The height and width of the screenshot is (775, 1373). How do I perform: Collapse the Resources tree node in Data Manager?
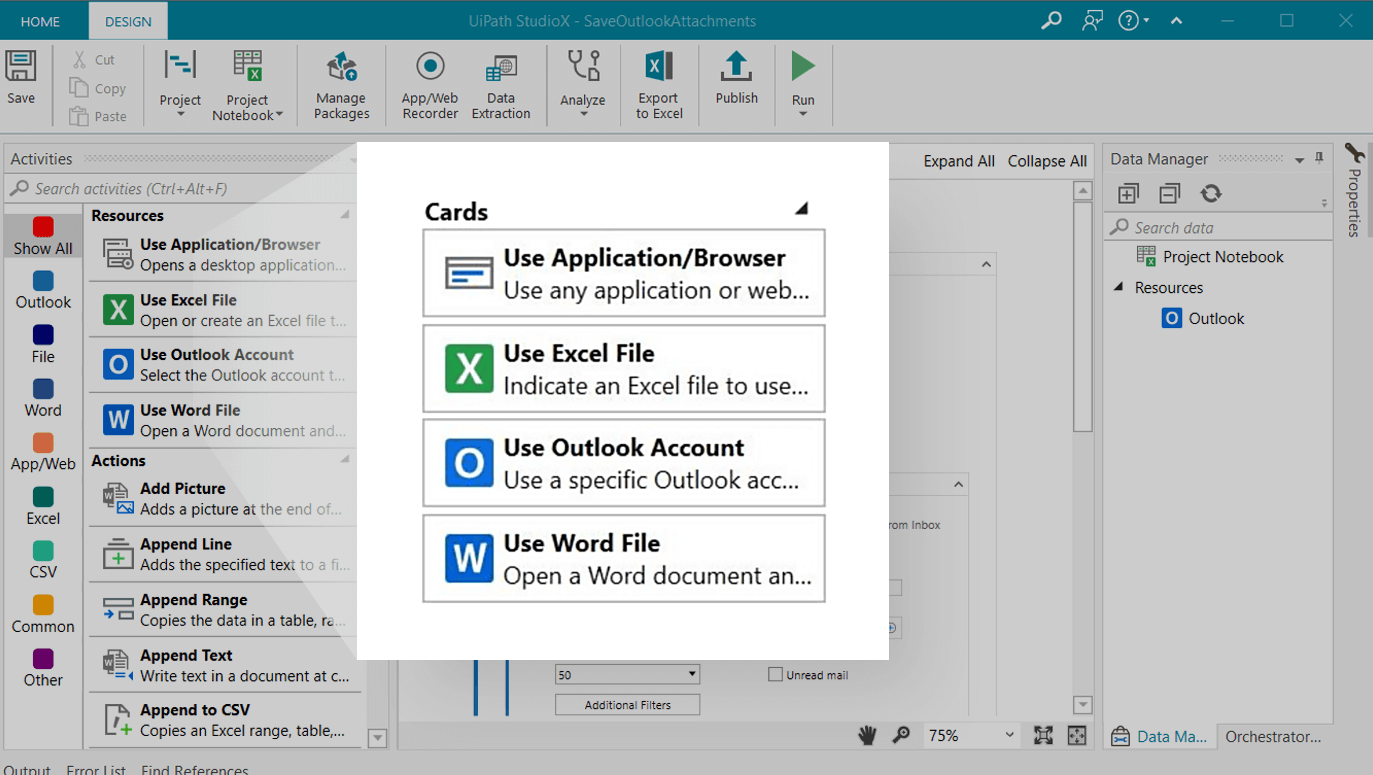[x=1119, y=287]
